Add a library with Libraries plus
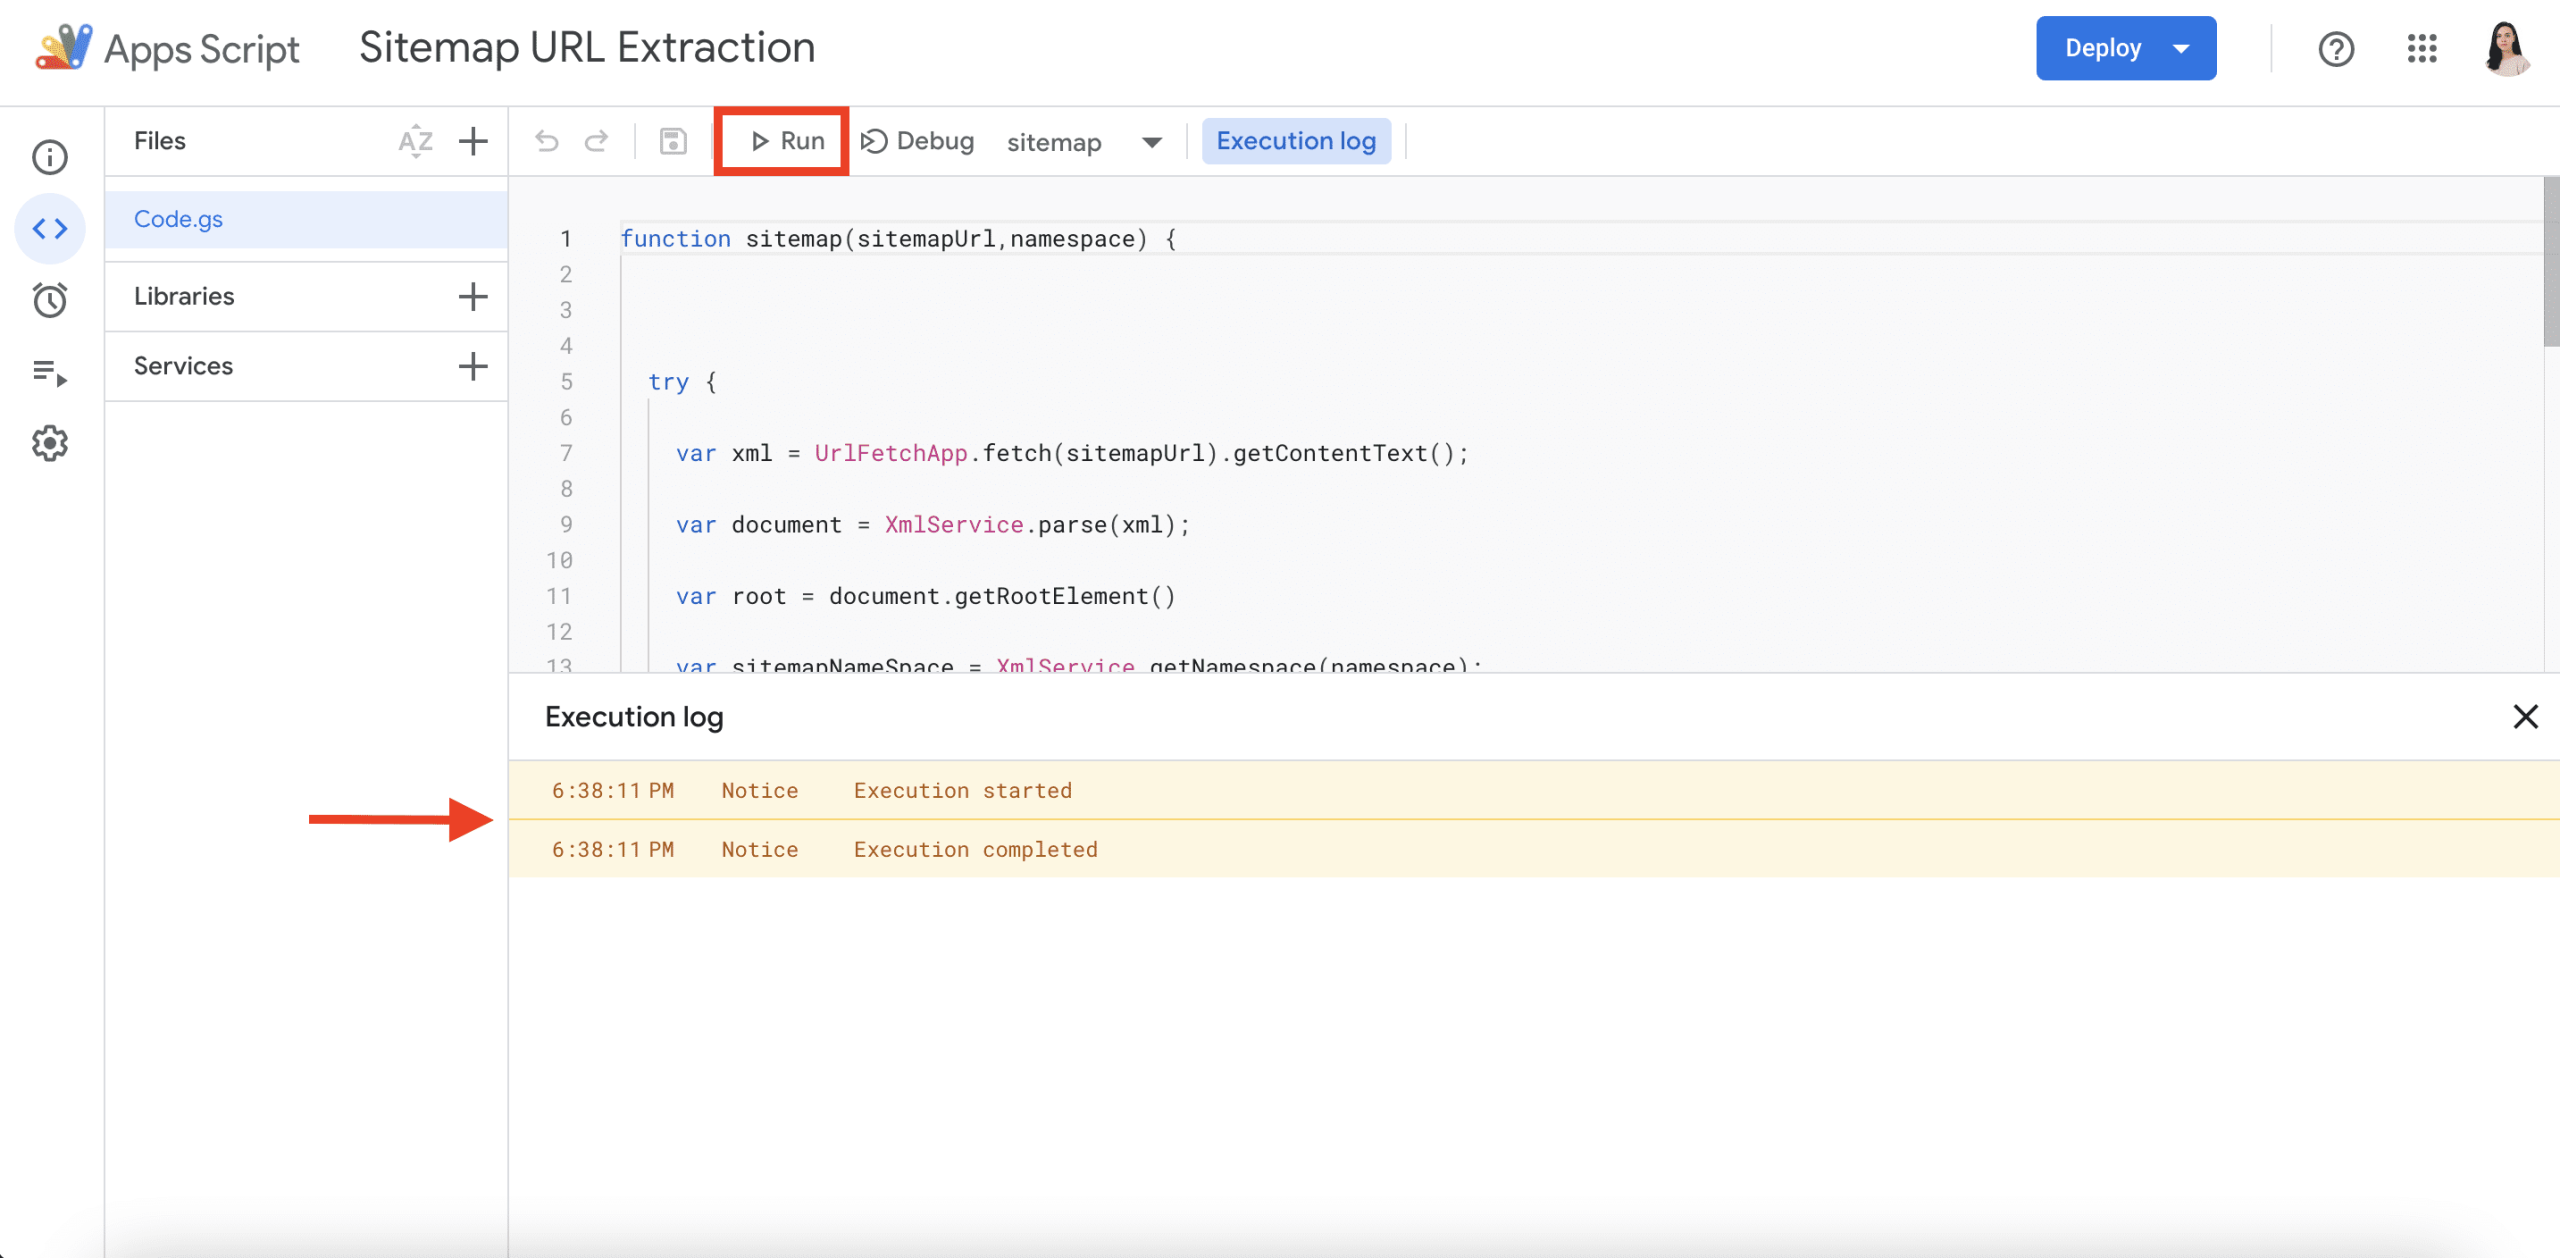Image resolution: width=2560 pixels, height=1258 pixels. pyautogui.click(x=473, y=296)
